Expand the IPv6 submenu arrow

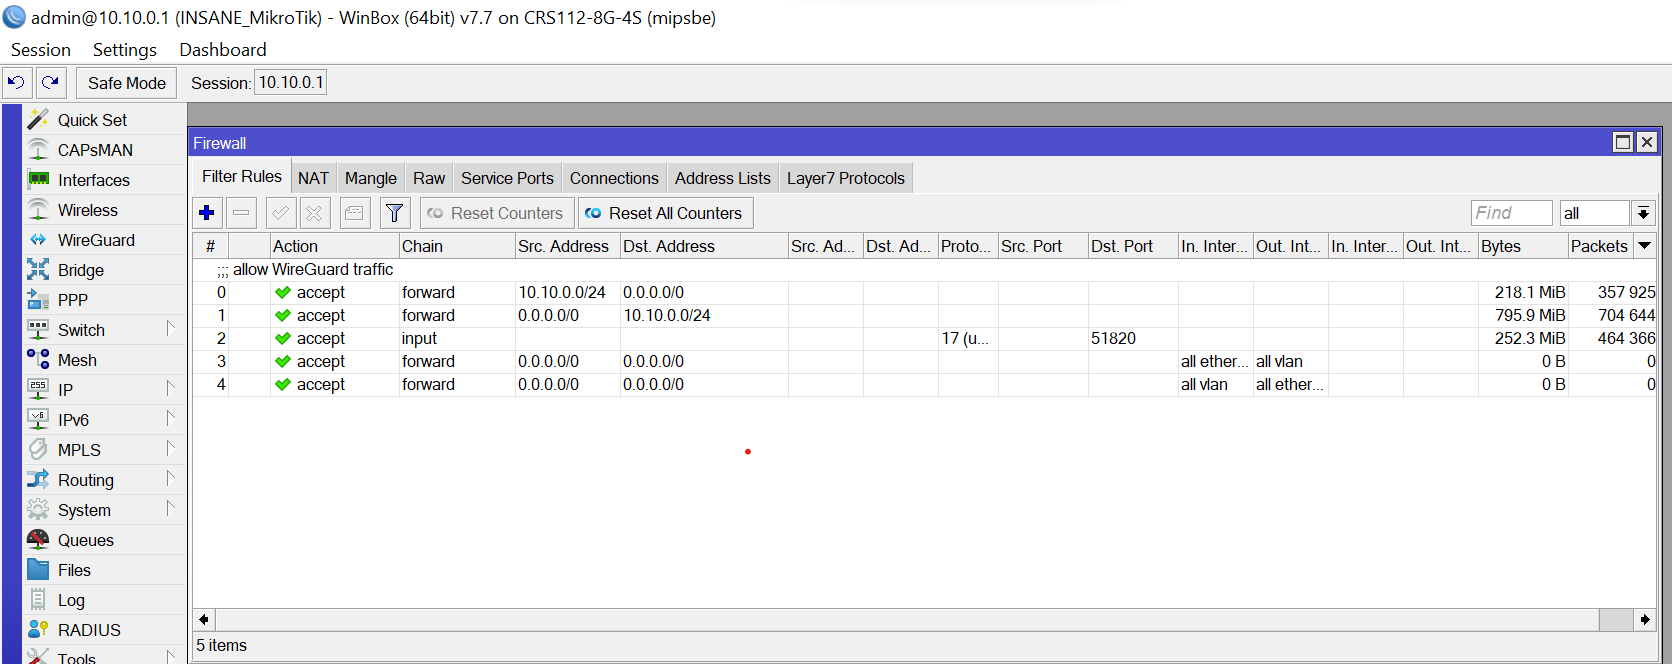(x=170, y=418)
